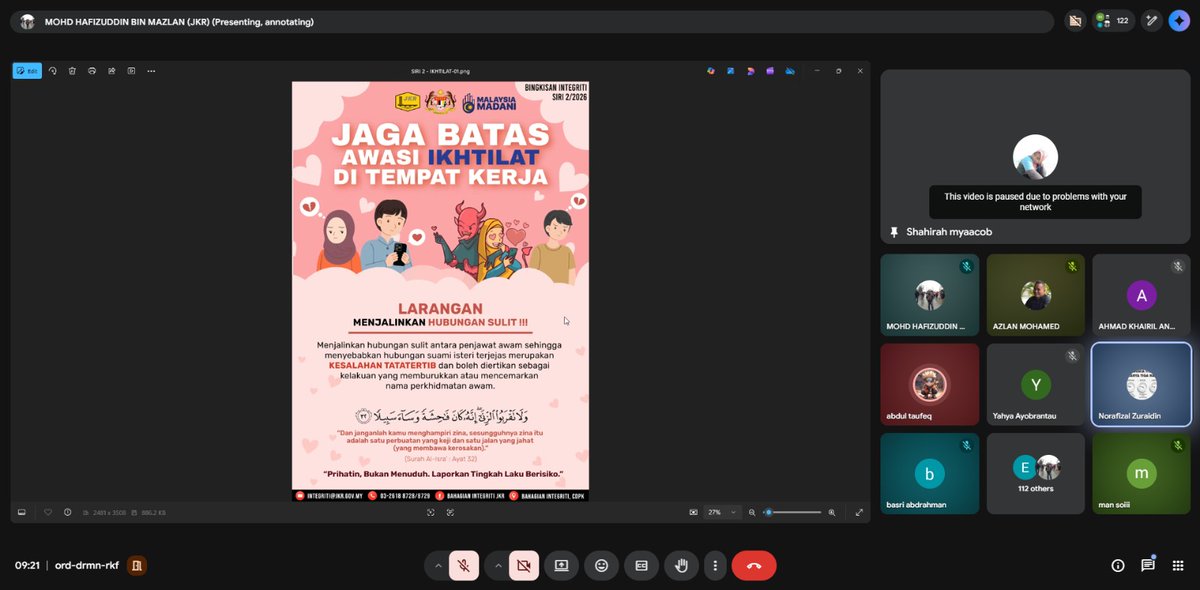Select Shahirah myaacob pinned video tile
The height and width of the screenshot is (590, 1200).
coord(1035,158)
